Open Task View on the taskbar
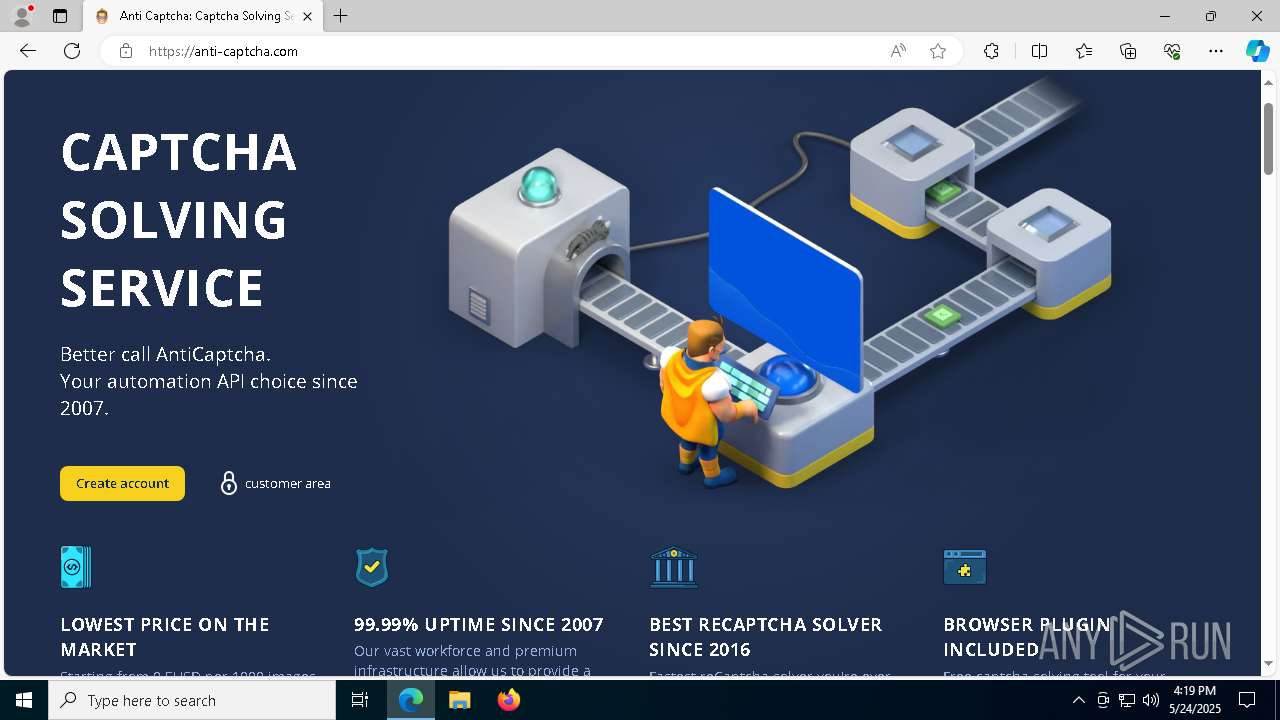 (x=360, y=700)
